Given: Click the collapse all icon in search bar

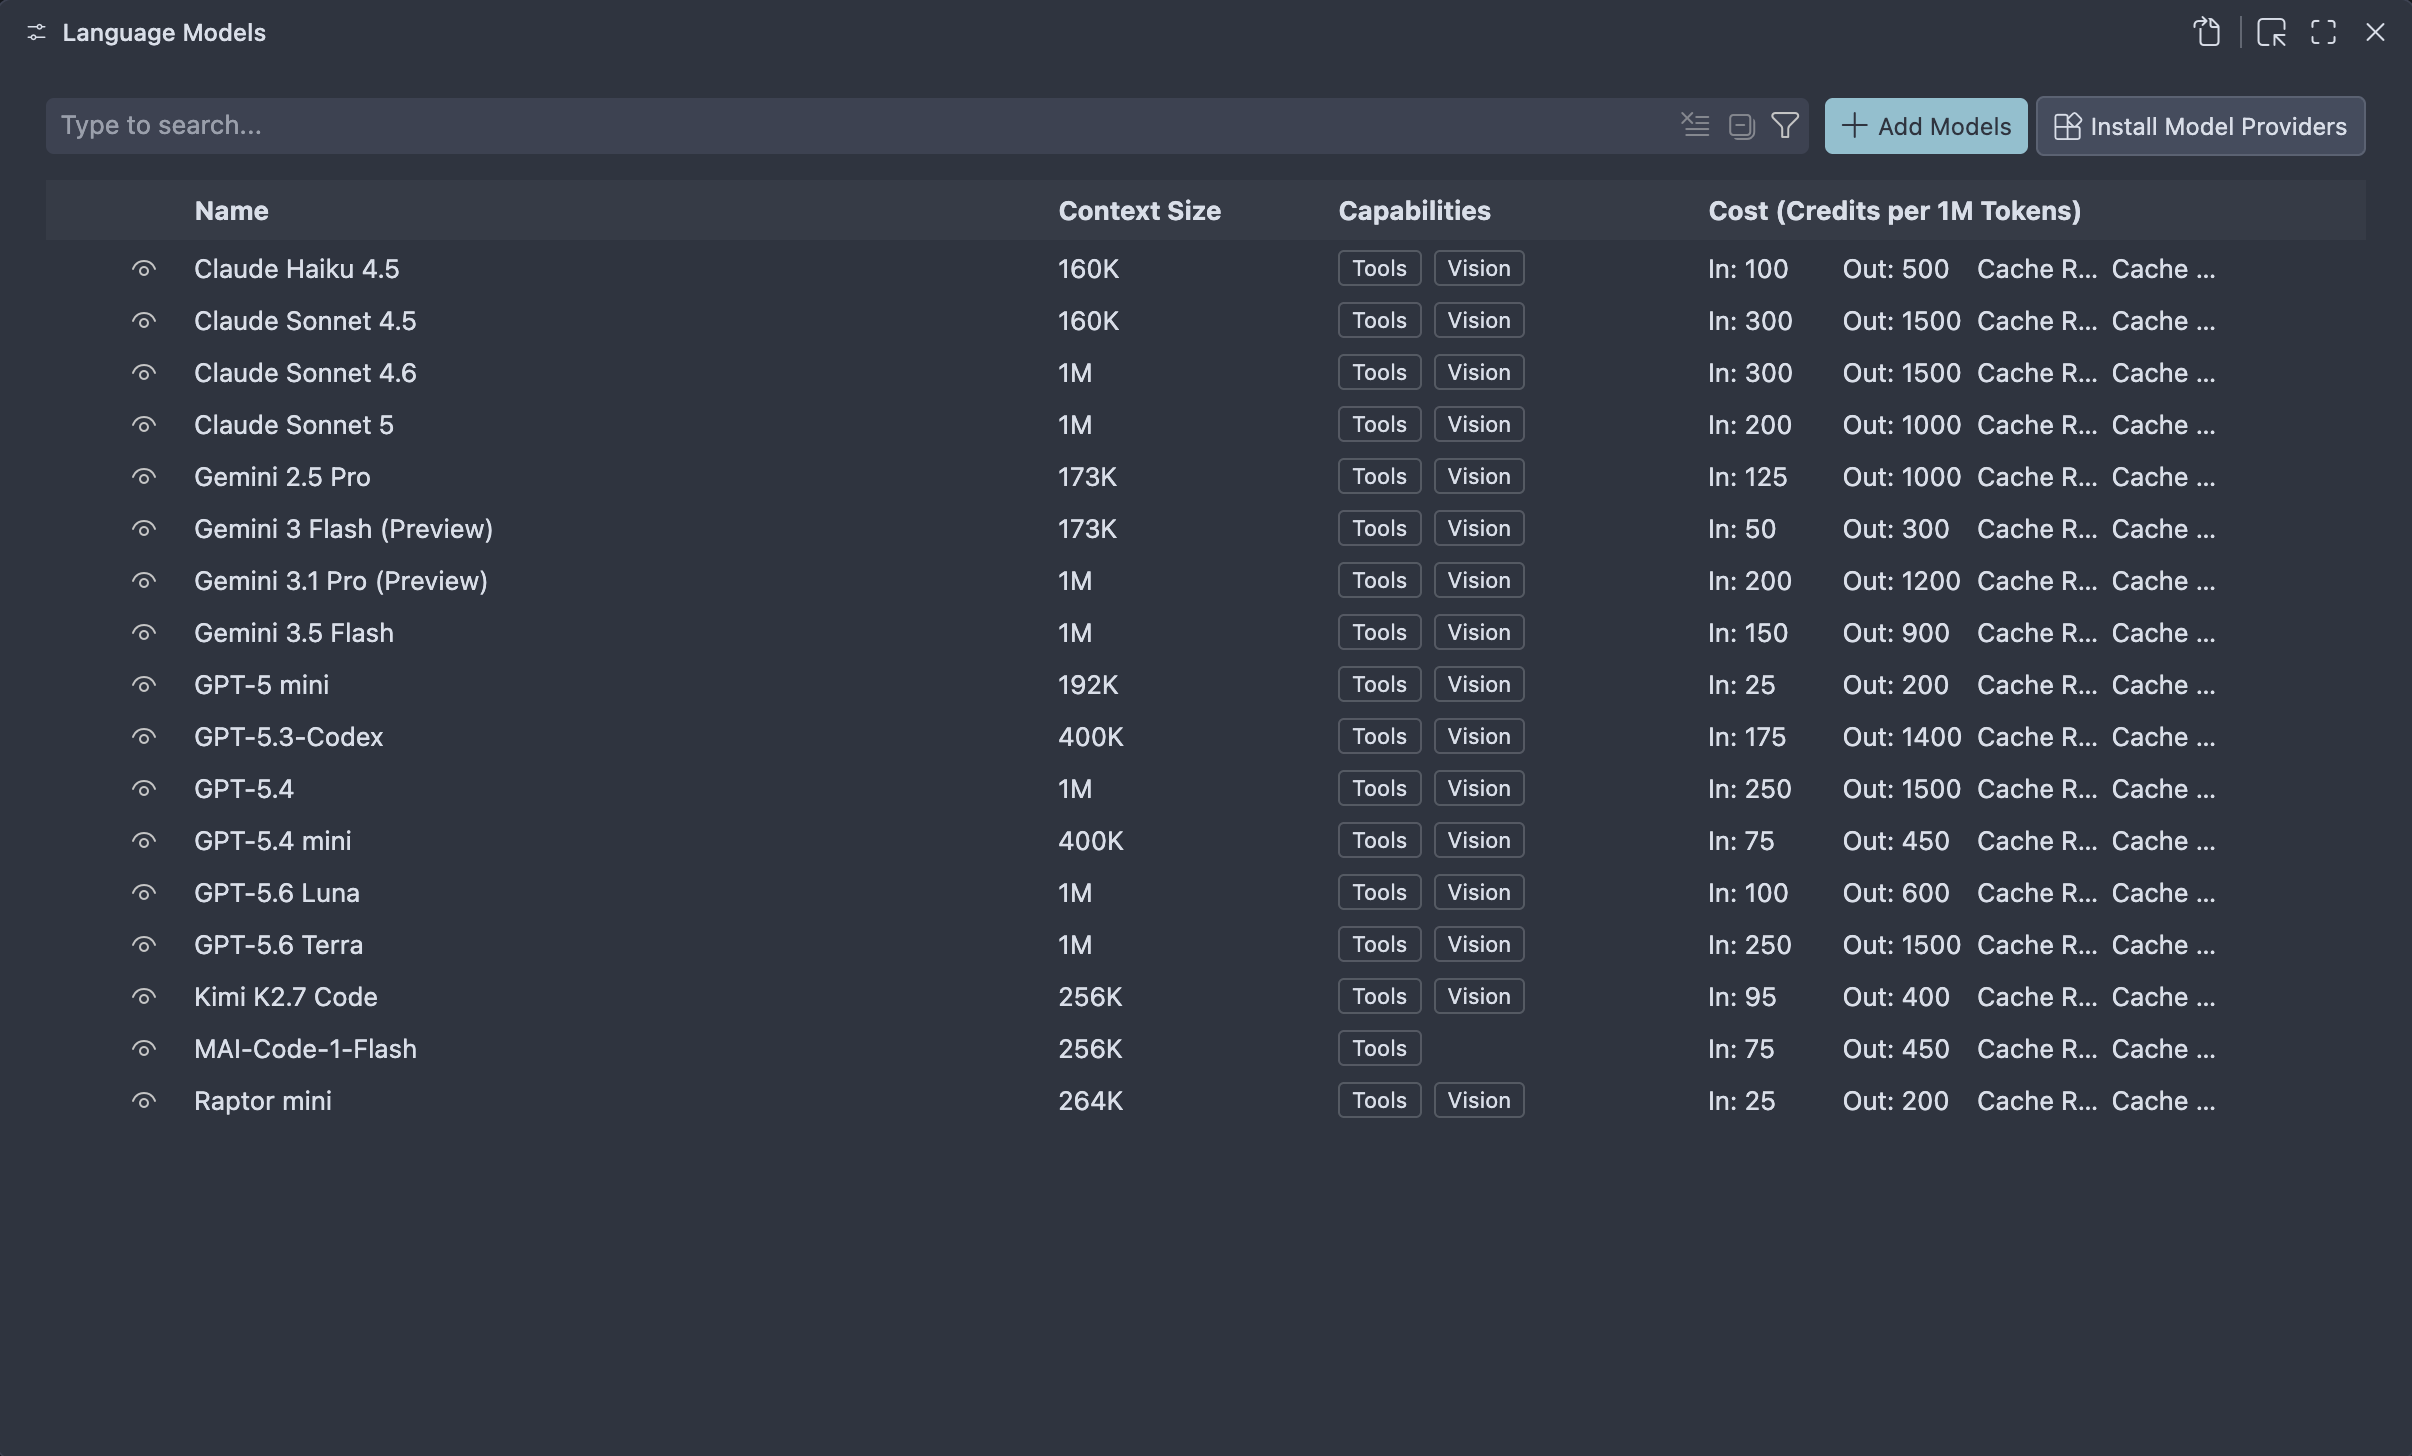Looking at the screenshot, I should point(1741,126).
